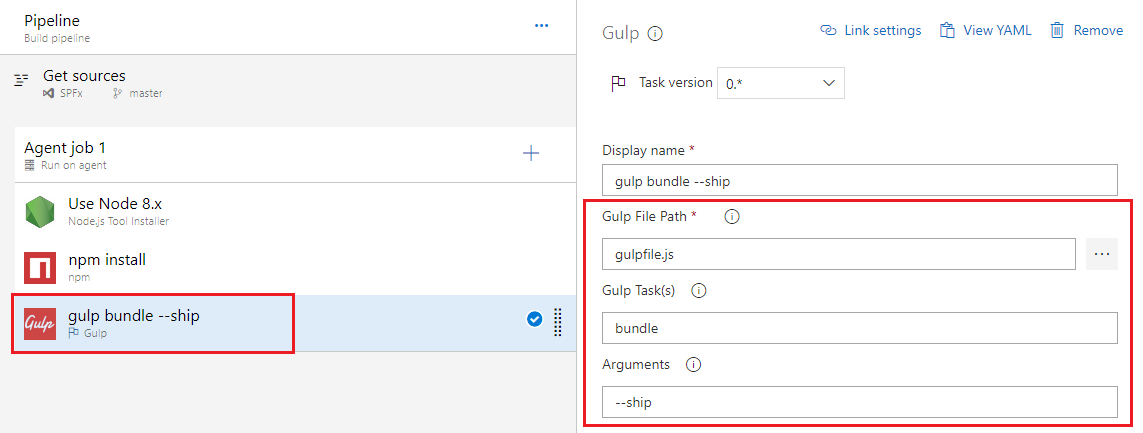Click the Gulp Task(s) bundle field
This screenshot has height=433, width=1143.
pyautogui.click(x=858, y=328)
